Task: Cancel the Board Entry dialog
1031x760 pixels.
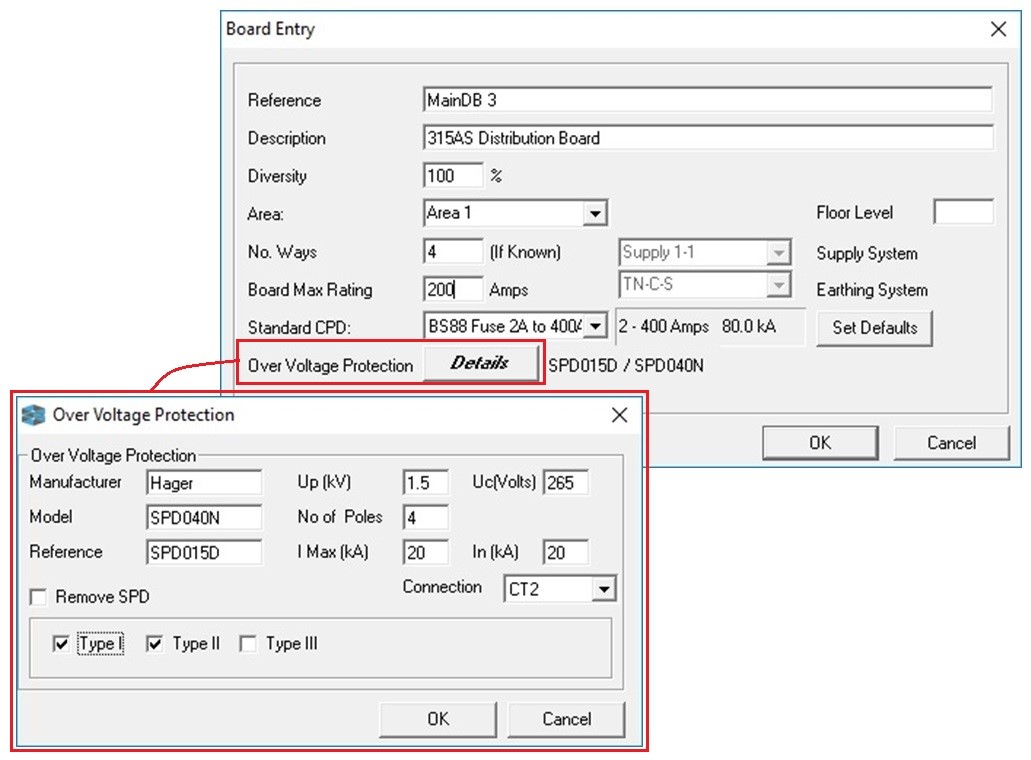Action: (x=951, y=443)
